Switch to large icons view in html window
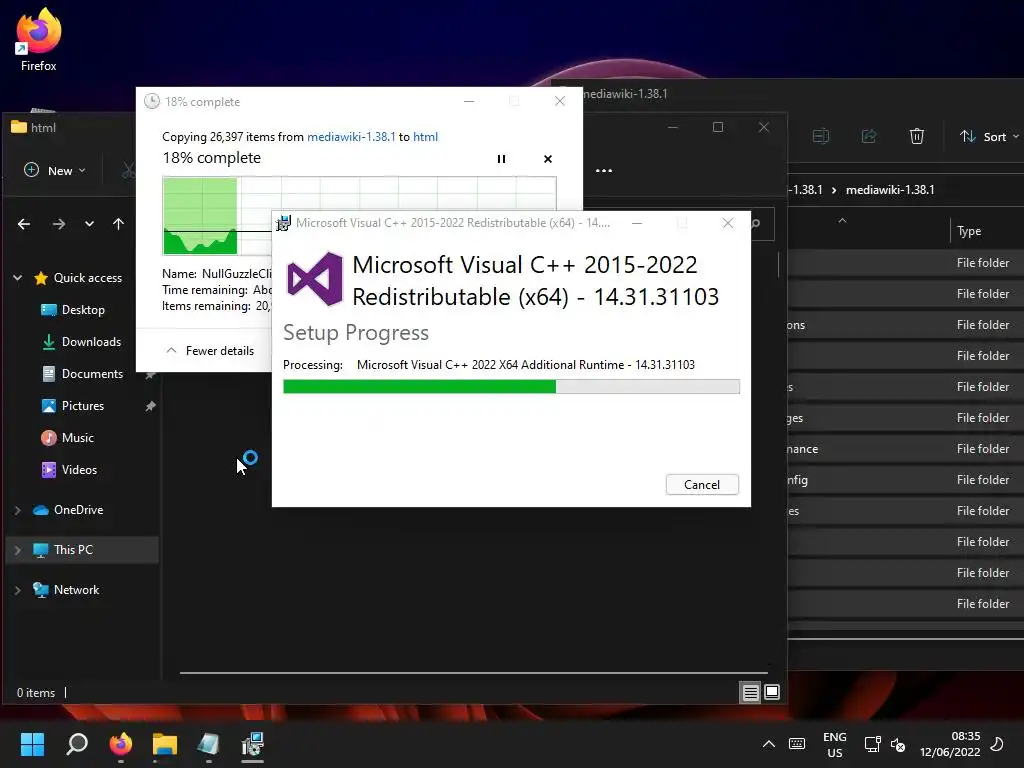The width and height of the screenshot is (1024, 768). [772, 692]
